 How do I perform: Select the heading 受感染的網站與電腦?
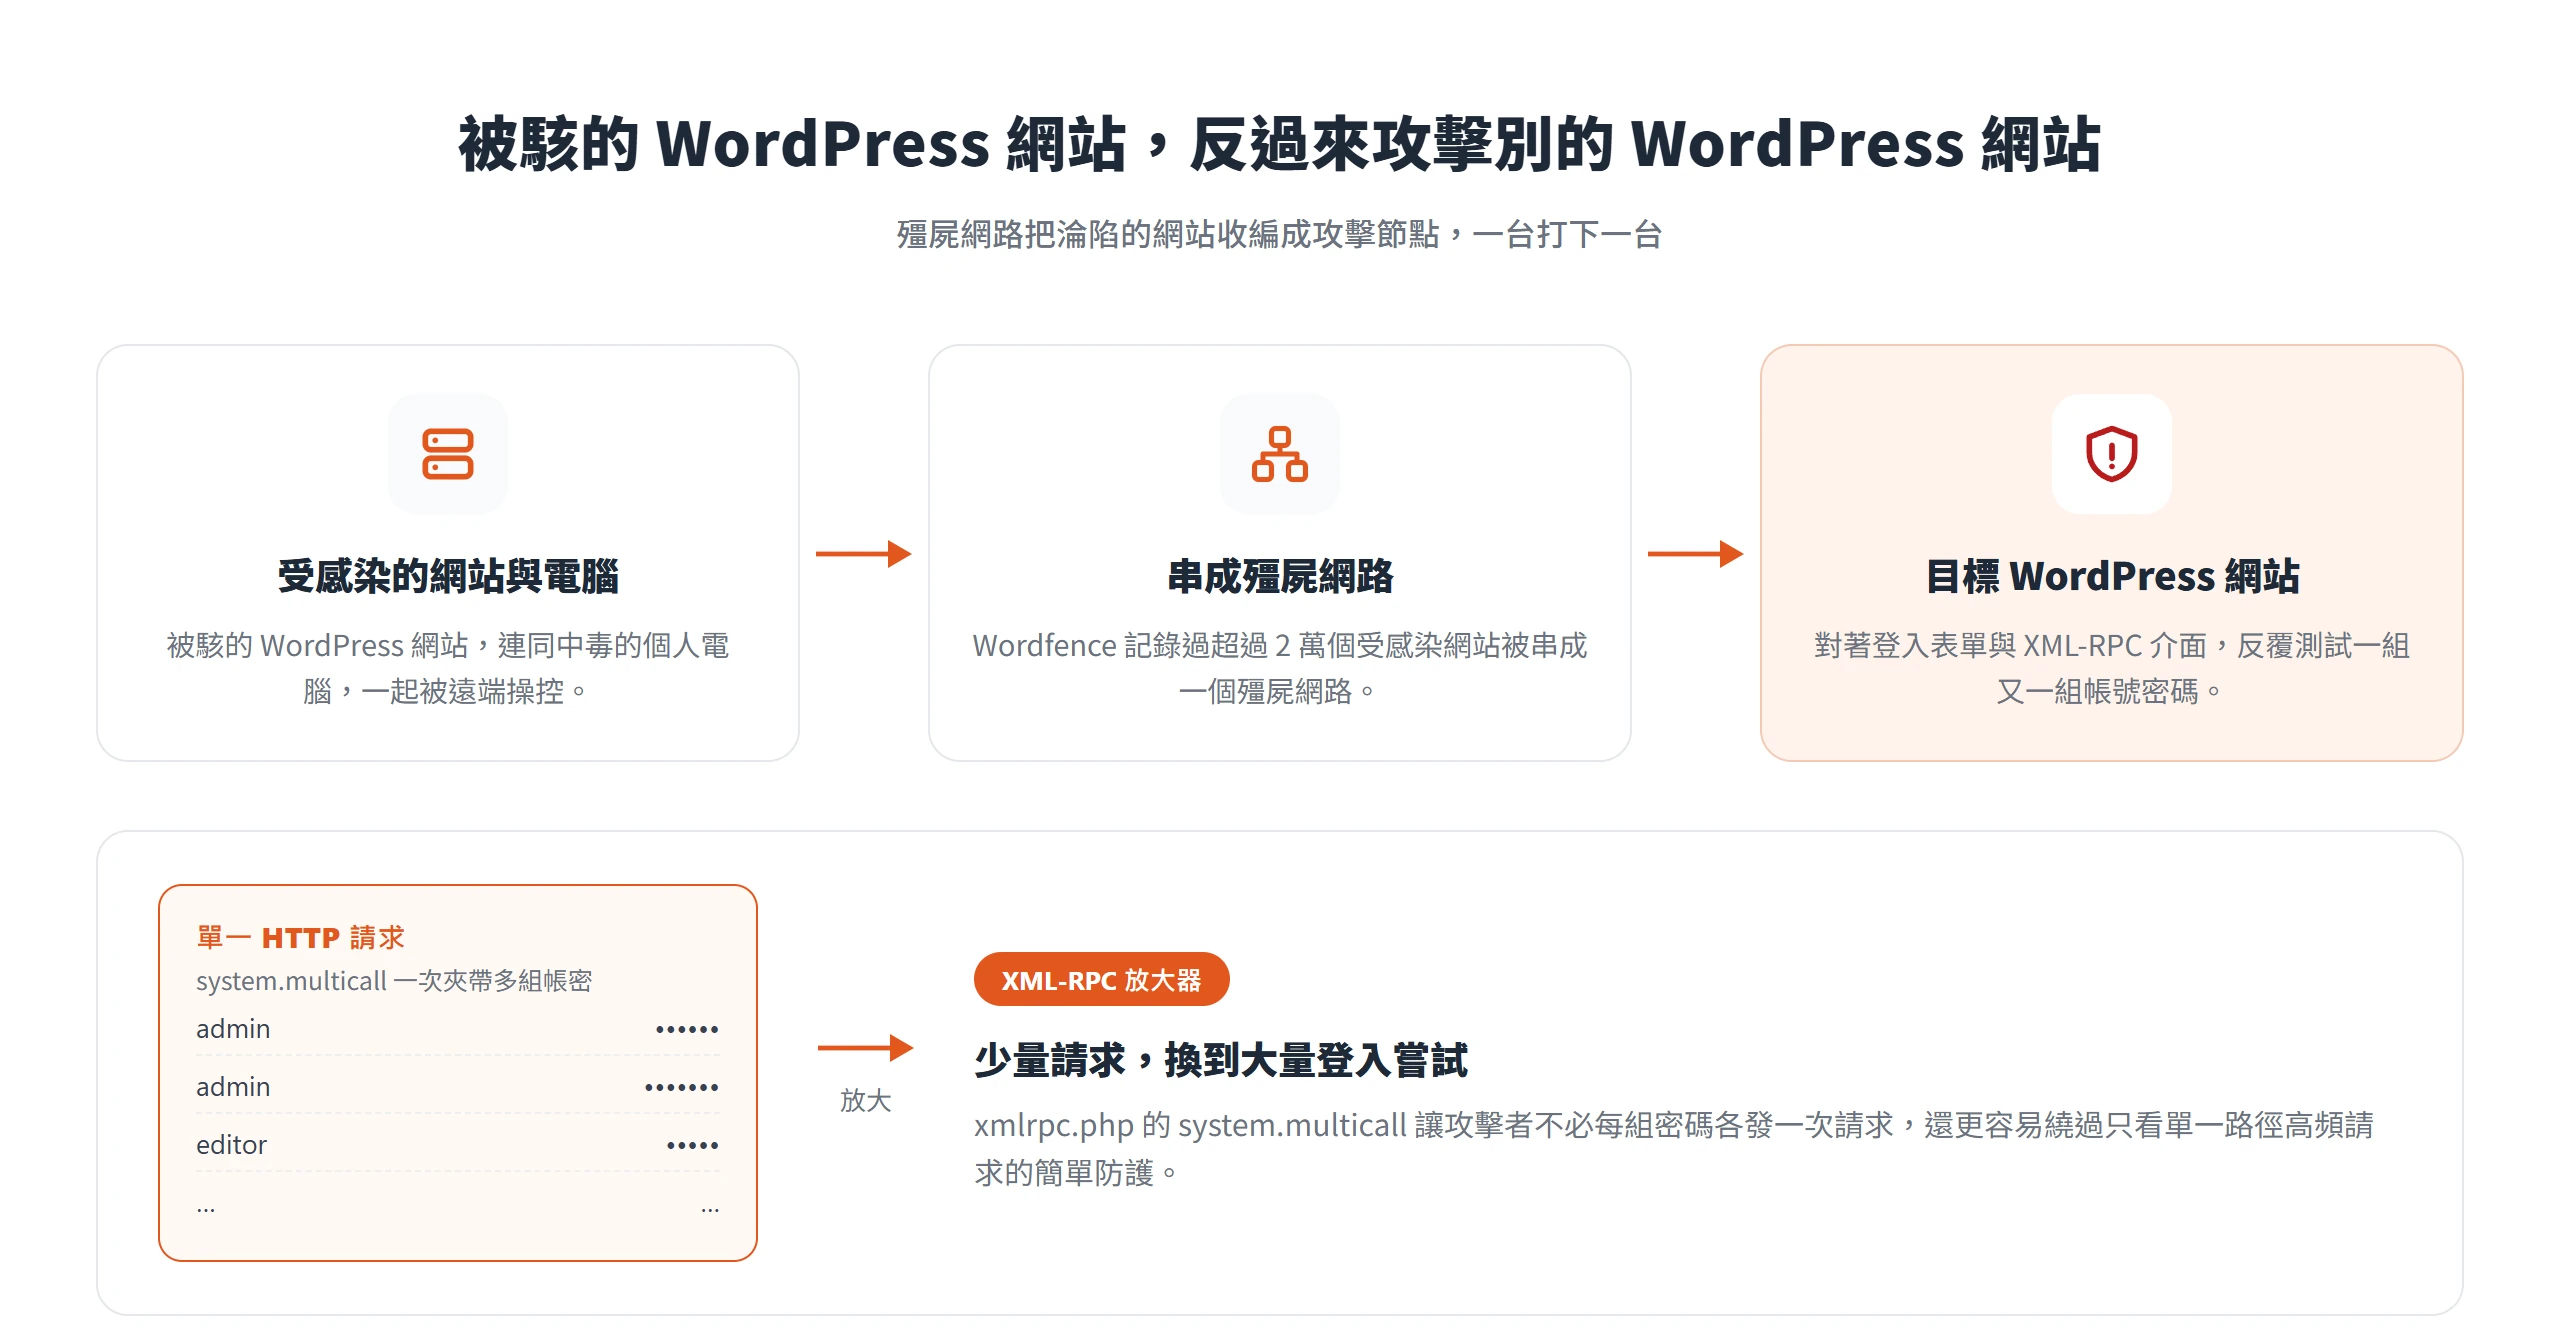coord(447,576)
